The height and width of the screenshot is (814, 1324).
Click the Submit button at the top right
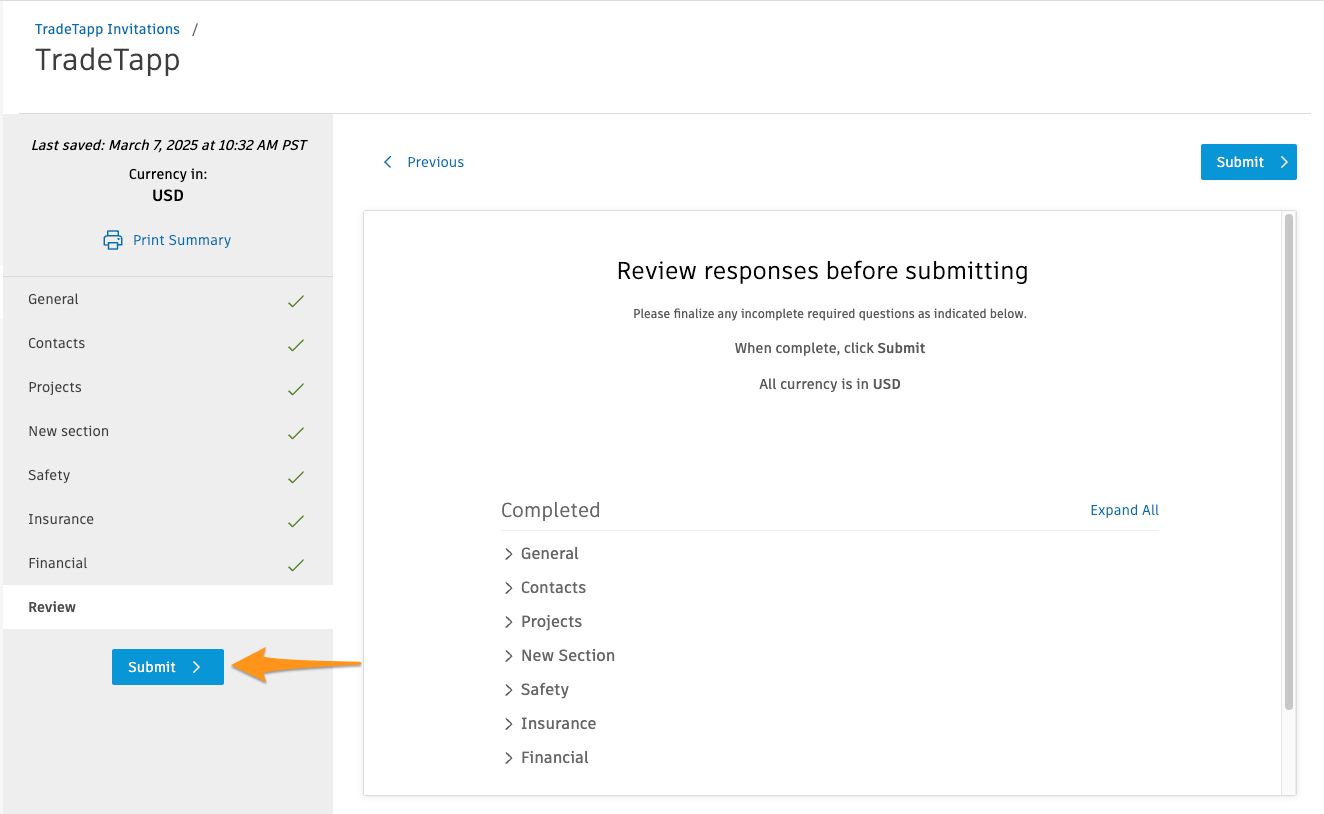[1248, 162]
